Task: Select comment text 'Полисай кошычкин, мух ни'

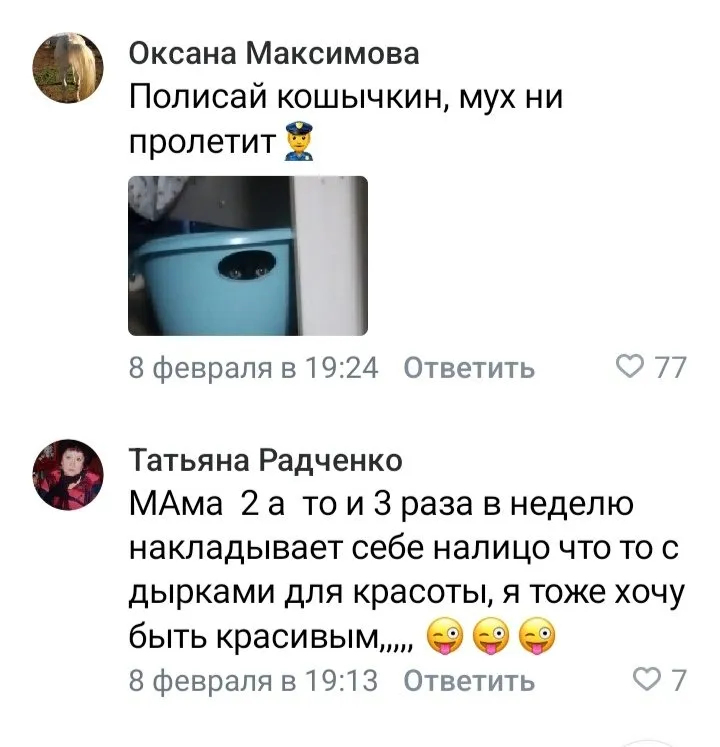Action: tap(346, 98)
